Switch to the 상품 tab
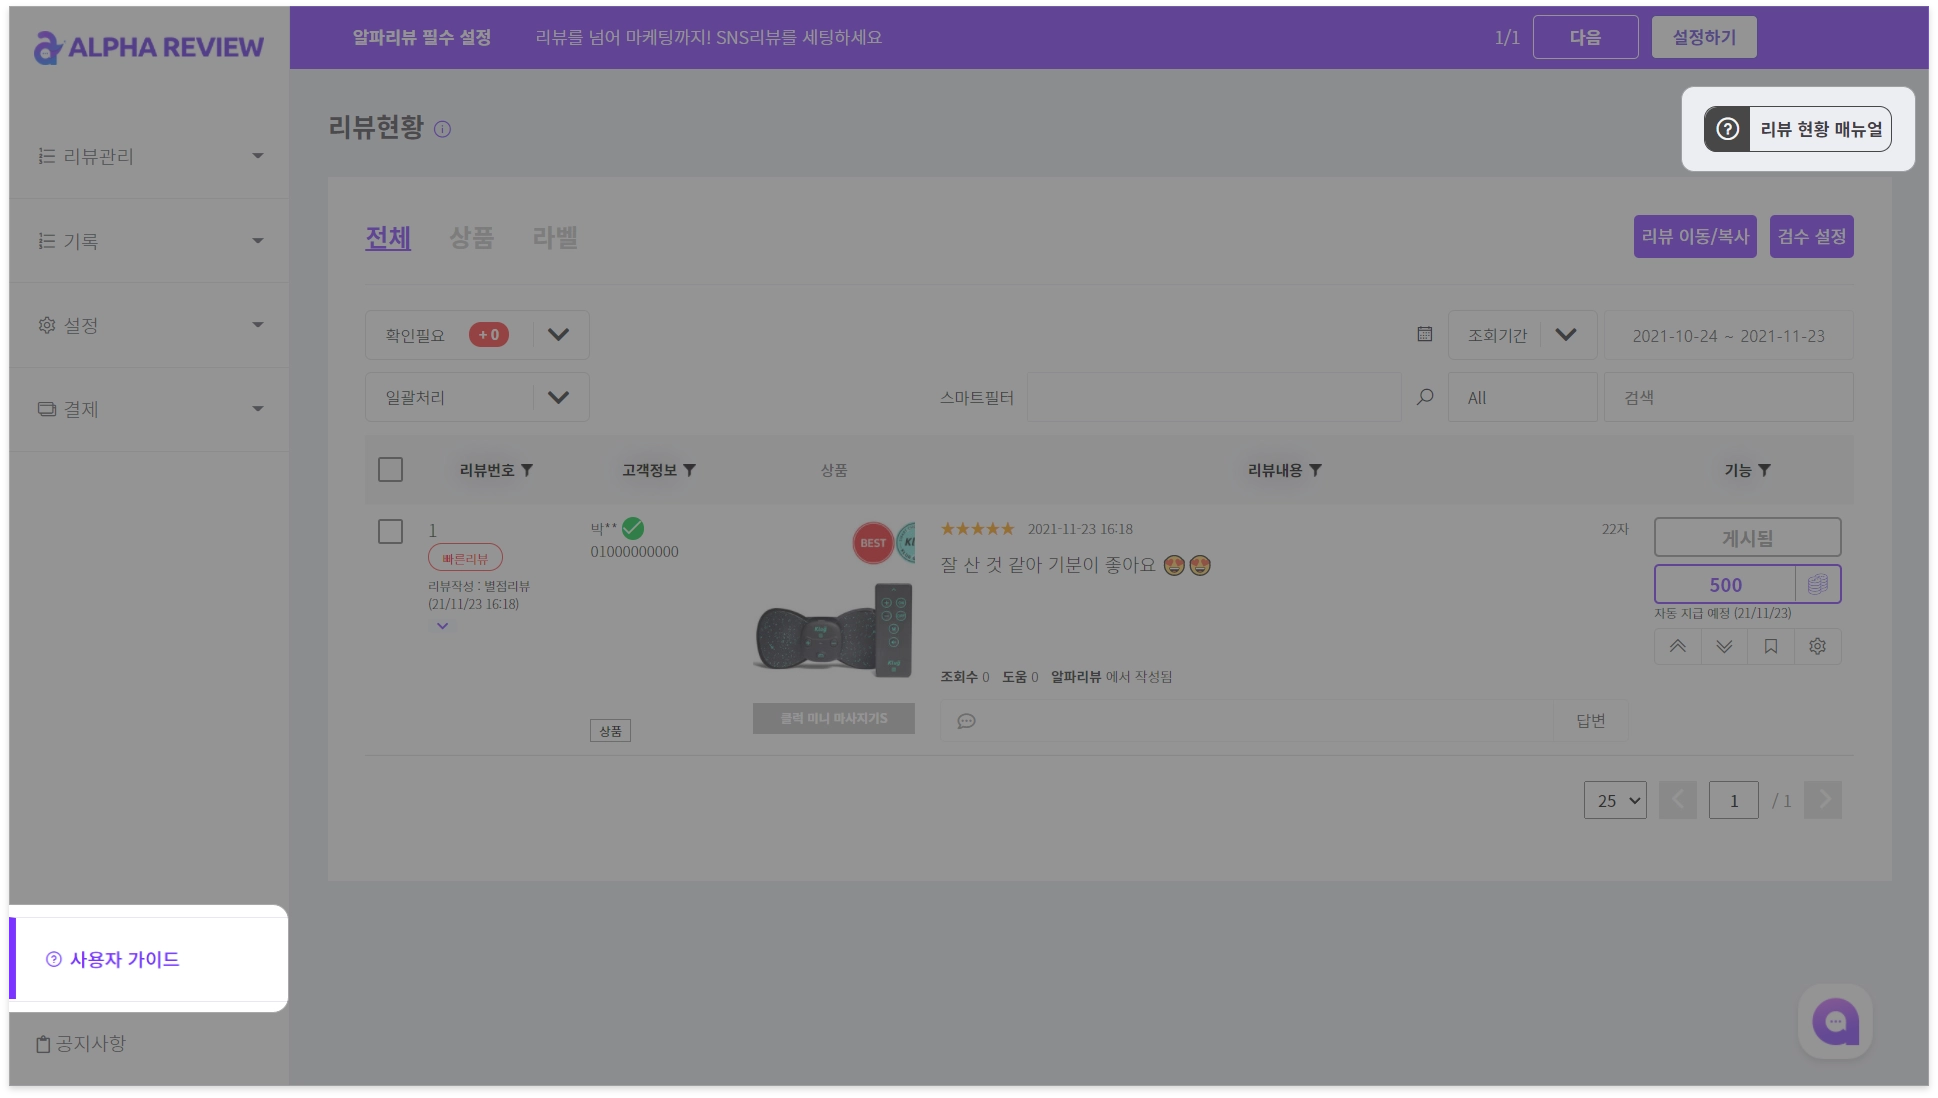 coord(471,238)
